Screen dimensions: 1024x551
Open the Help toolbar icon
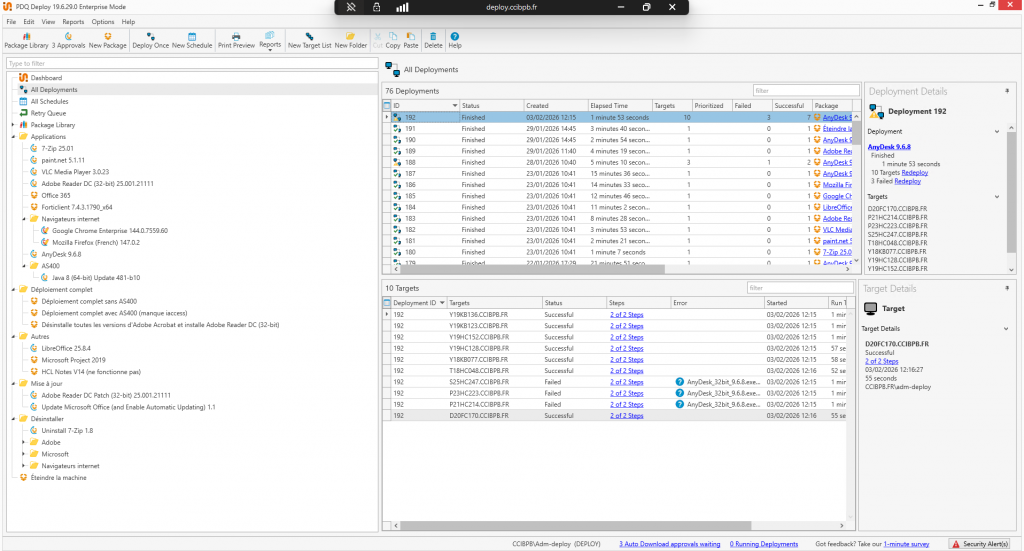click(x=455, y=40)
